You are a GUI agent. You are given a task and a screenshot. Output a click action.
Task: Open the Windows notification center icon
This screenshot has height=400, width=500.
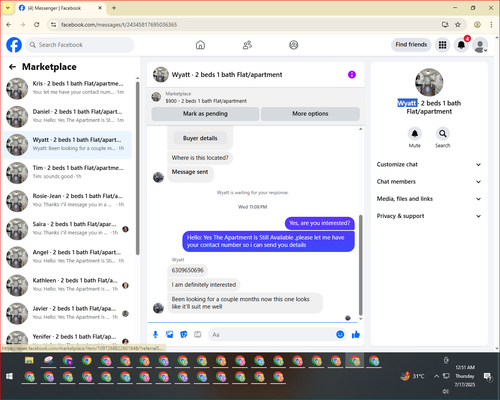[488, 376]
